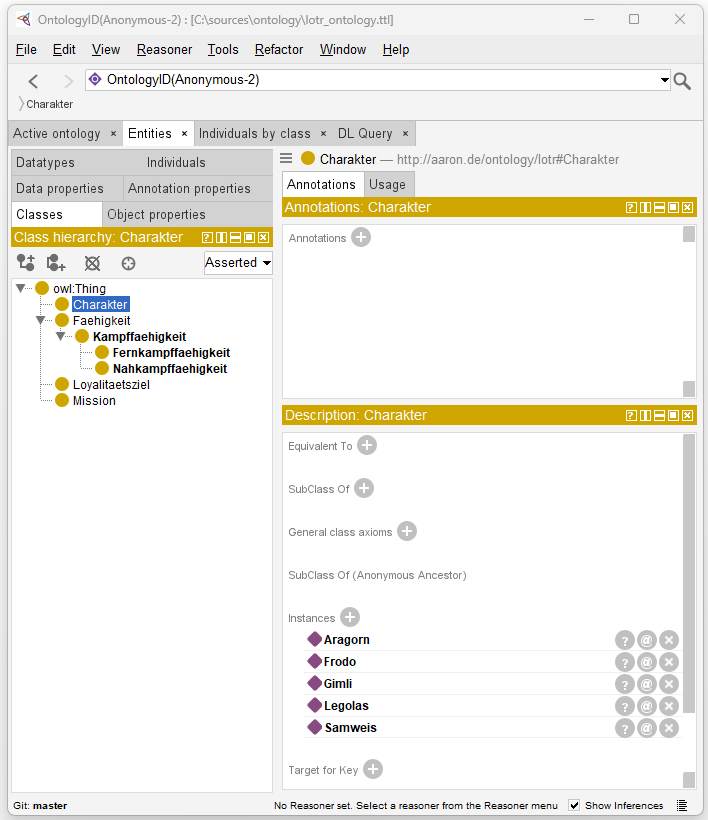Remove the Aragorn instance
The height and width of the screenshot is (820, 708).
click(669, 640)
